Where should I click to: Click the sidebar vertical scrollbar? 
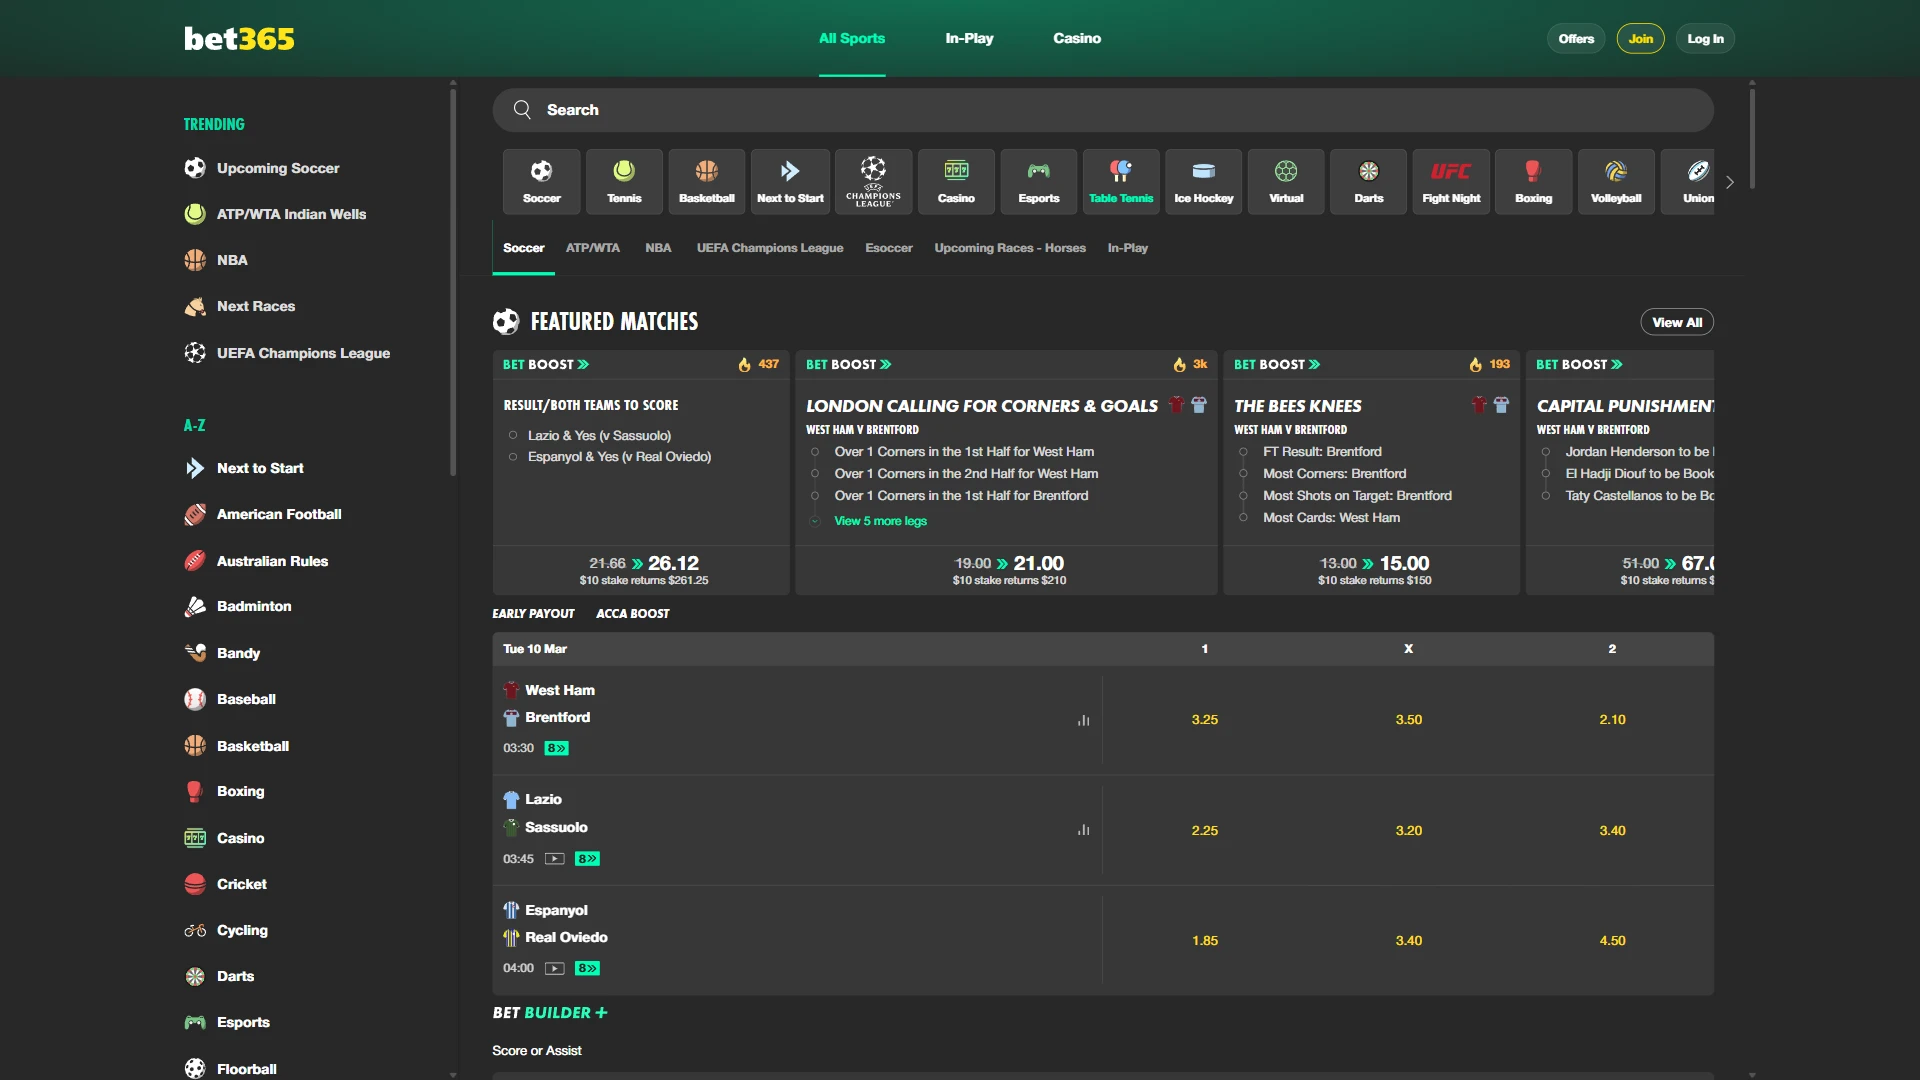[453, 282]
